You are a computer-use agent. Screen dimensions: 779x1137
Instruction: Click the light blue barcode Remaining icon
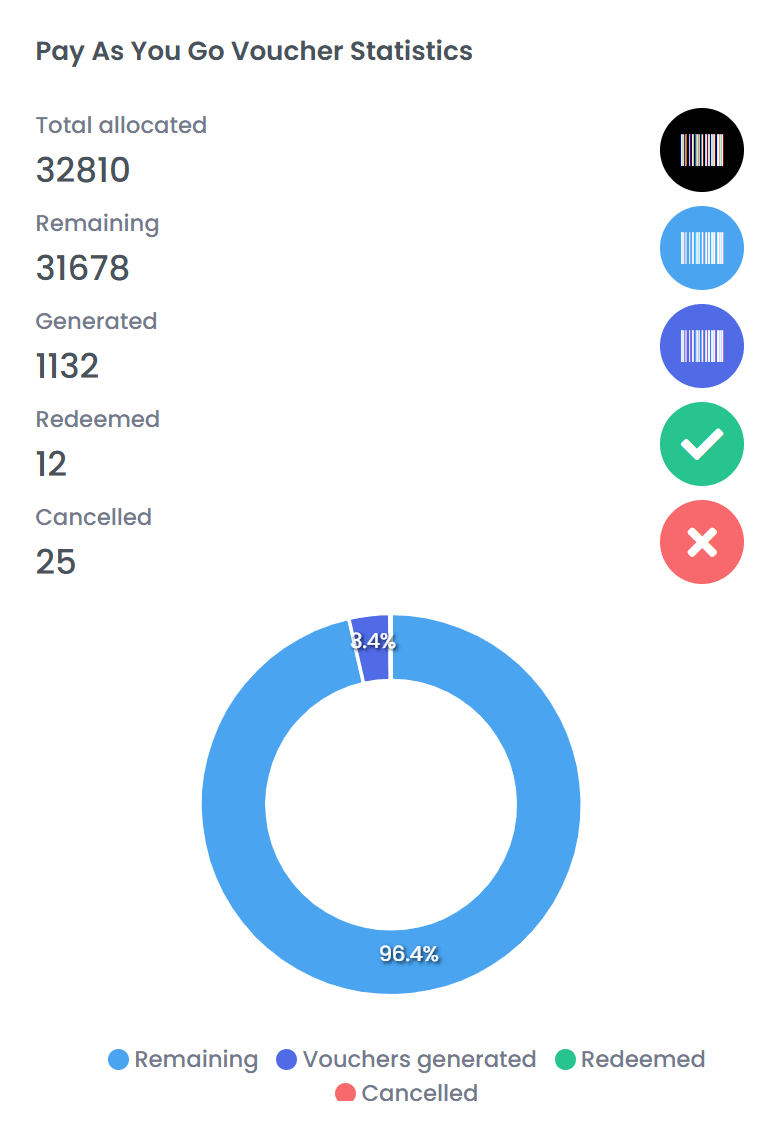pos(701,248)
